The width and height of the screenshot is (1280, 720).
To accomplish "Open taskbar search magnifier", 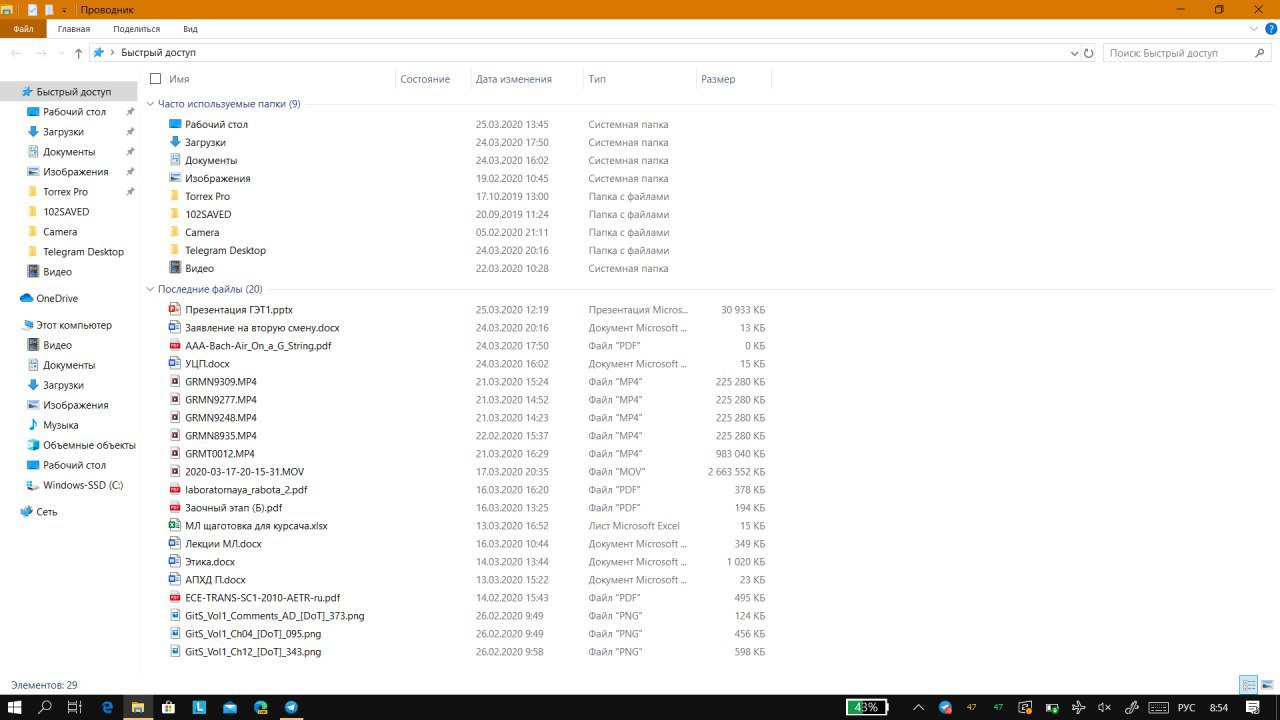I will click(x=45, y=707).
